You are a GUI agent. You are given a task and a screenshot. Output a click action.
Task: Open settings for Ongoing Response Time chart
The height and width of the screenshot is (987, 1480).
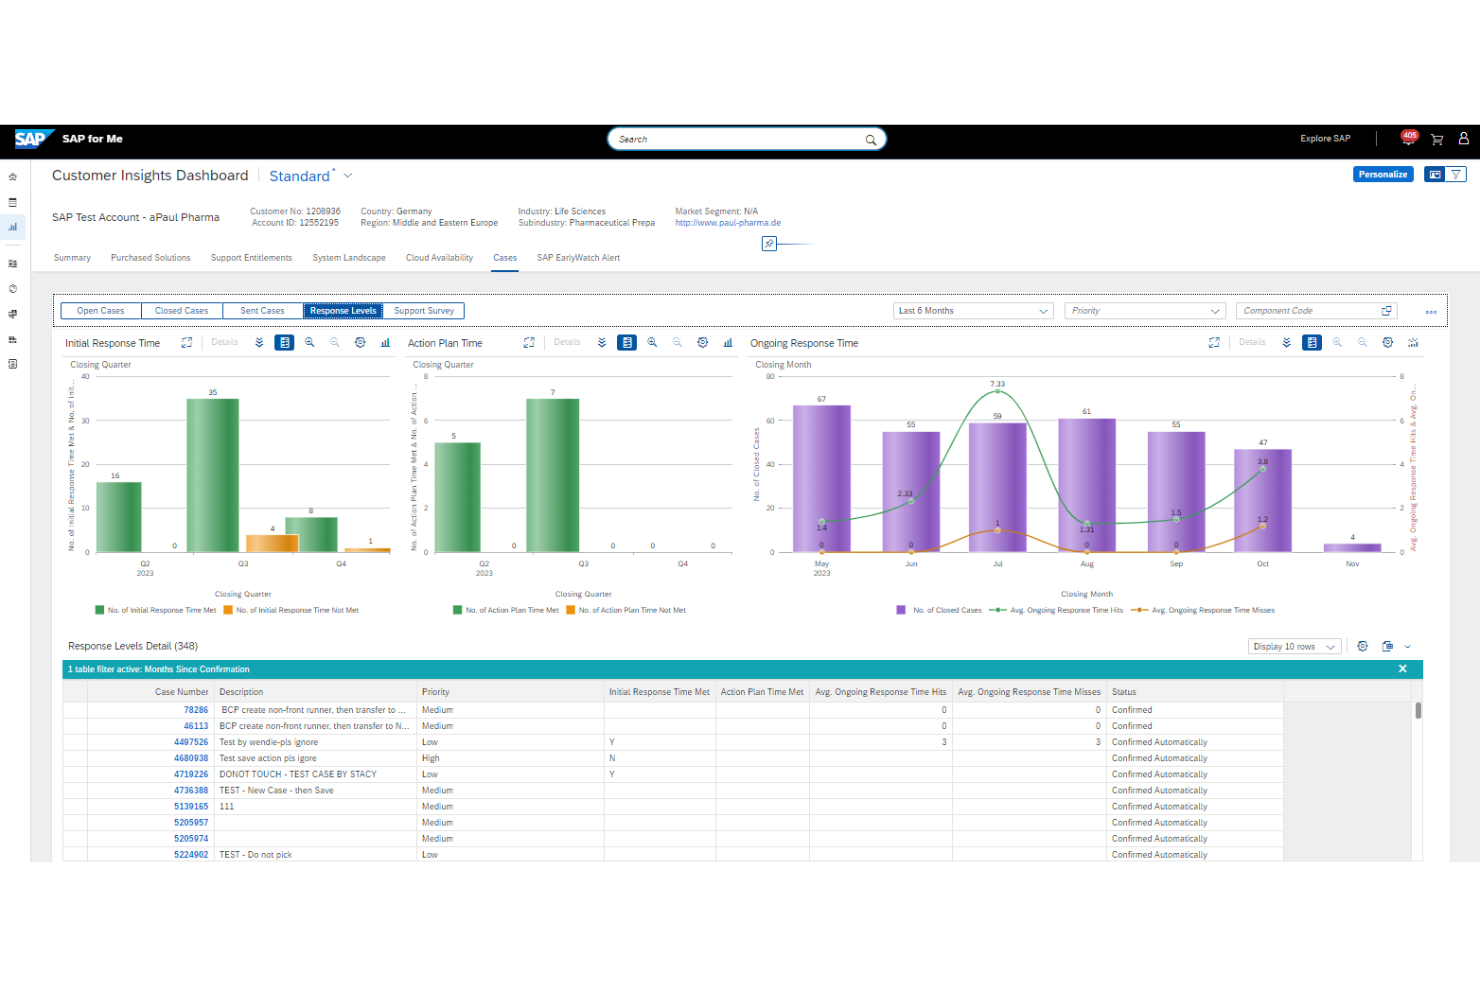pos(1388,343)
